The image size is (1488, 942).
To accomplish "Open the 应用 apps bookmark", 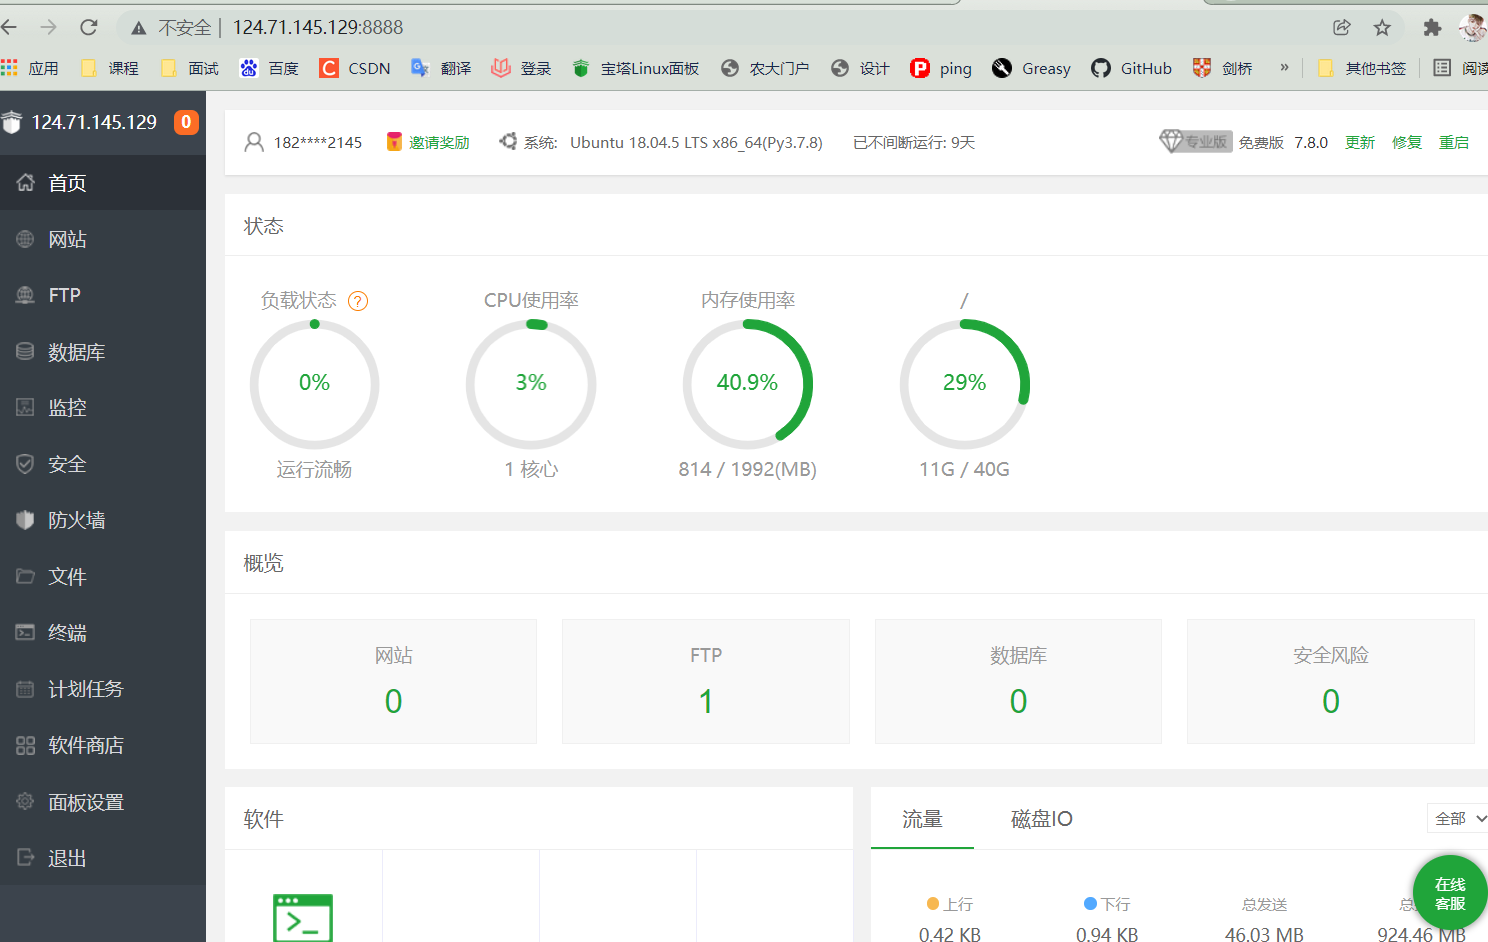I will pyautogui.click(x=30, y=68).
